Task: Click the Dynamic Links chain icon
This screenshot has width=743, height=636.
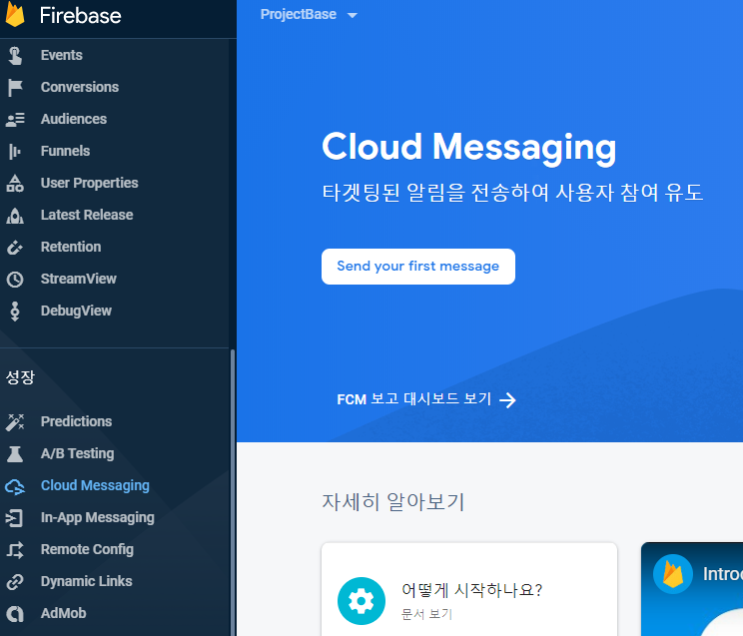Action: click(15, 581)
